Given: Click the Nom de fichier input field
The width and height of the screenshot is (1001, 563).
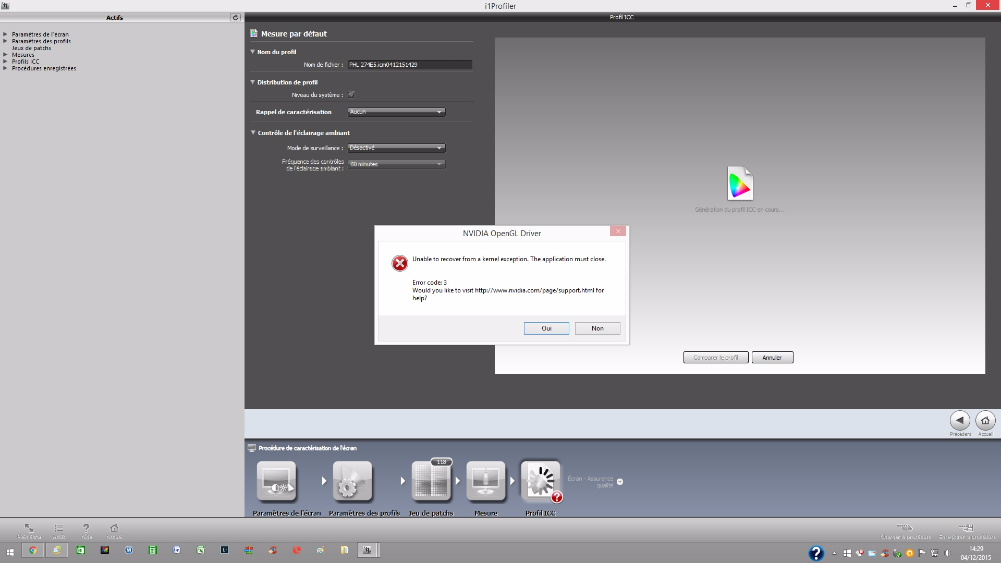Looking at the screenshot, I should click(x=410, y=64).
